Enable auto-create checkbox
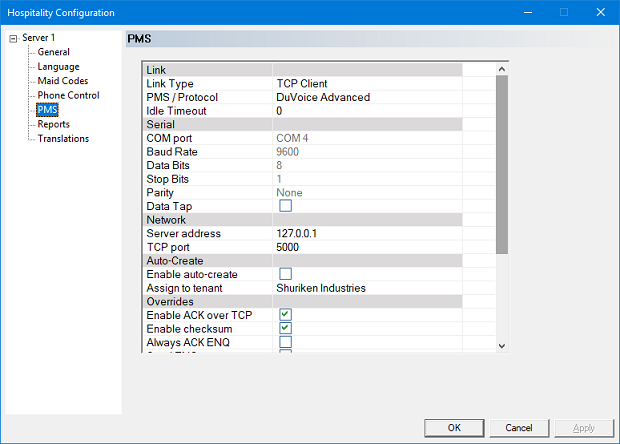 285,274
